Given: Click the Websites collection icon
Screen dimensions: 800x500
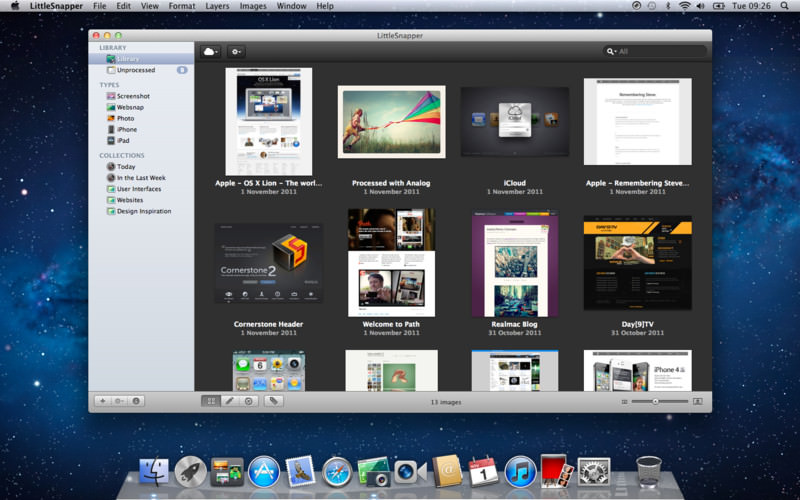Looking at the screenshot, I should point(111,200).
